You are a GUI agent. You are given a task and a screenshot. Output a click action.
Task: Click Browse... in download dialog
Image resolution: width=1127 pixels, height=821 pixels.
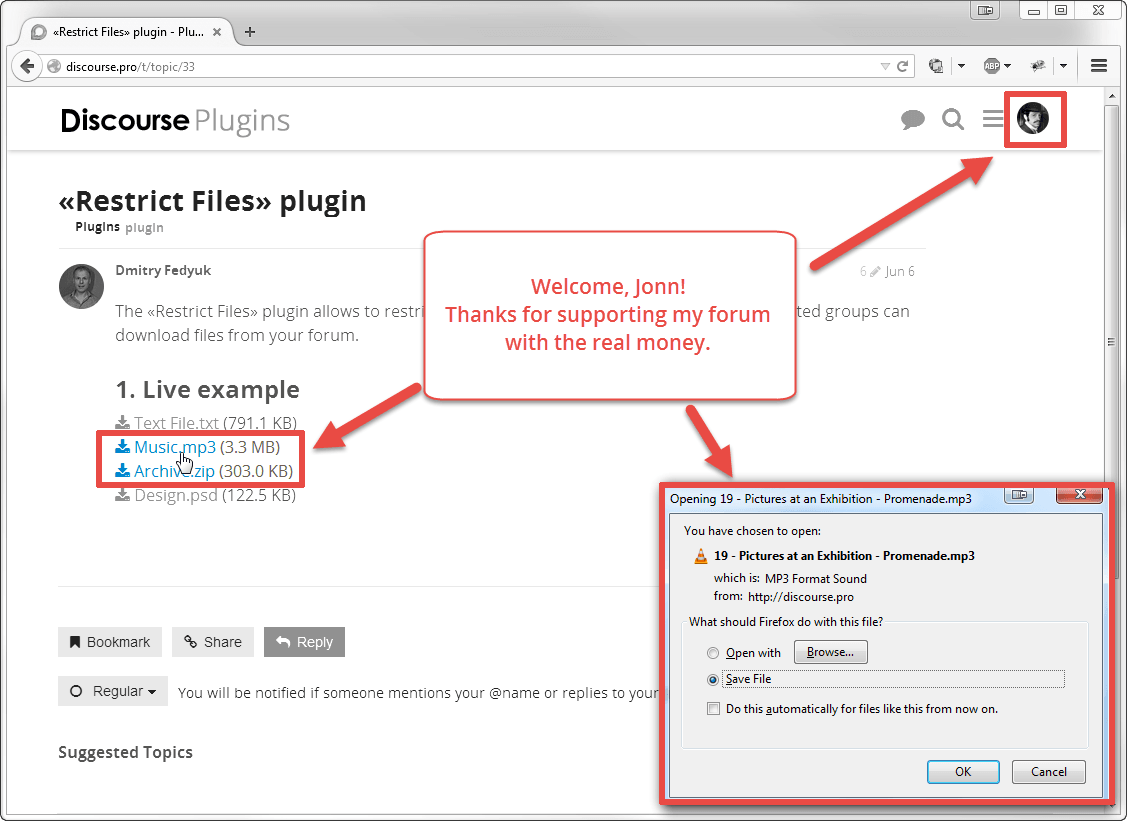(830, 652)
